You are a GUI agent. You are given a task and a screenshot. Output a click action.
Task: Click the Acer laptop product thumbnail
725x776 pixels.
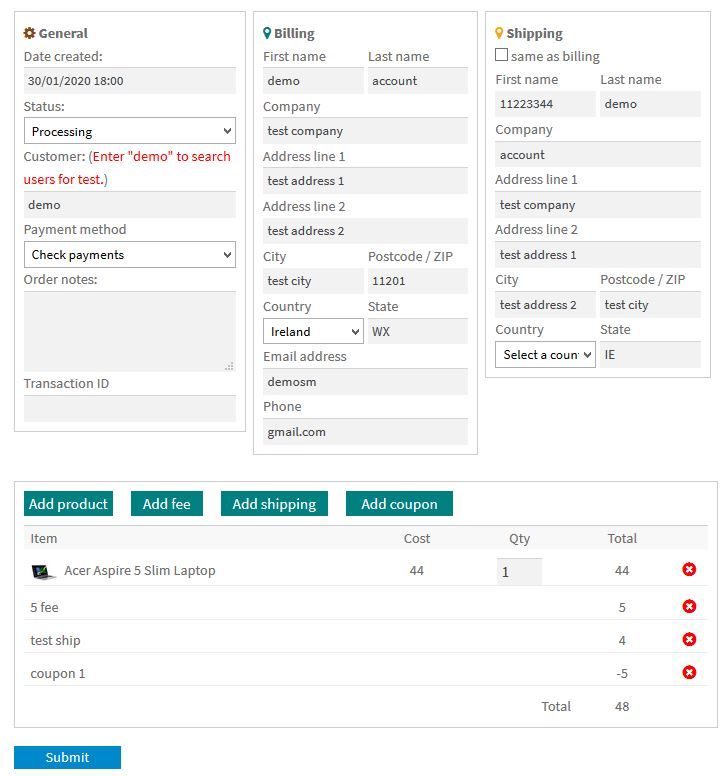point(43,572)
